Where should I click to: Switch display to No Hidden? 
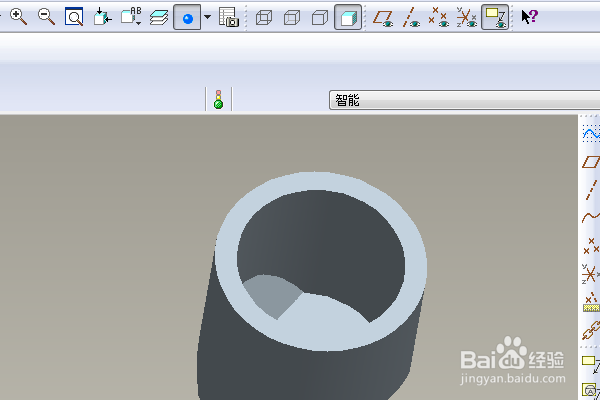(x=320, y=18)
